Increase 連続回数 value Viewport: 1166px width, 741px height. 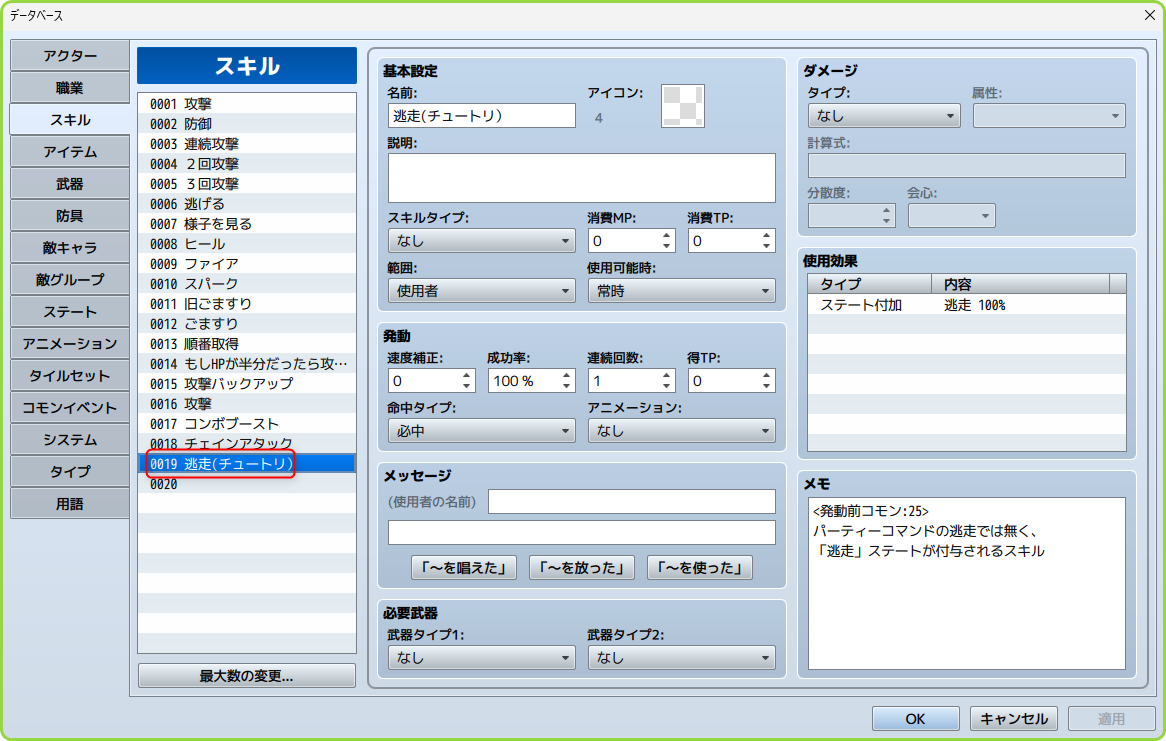pos(666,375)
